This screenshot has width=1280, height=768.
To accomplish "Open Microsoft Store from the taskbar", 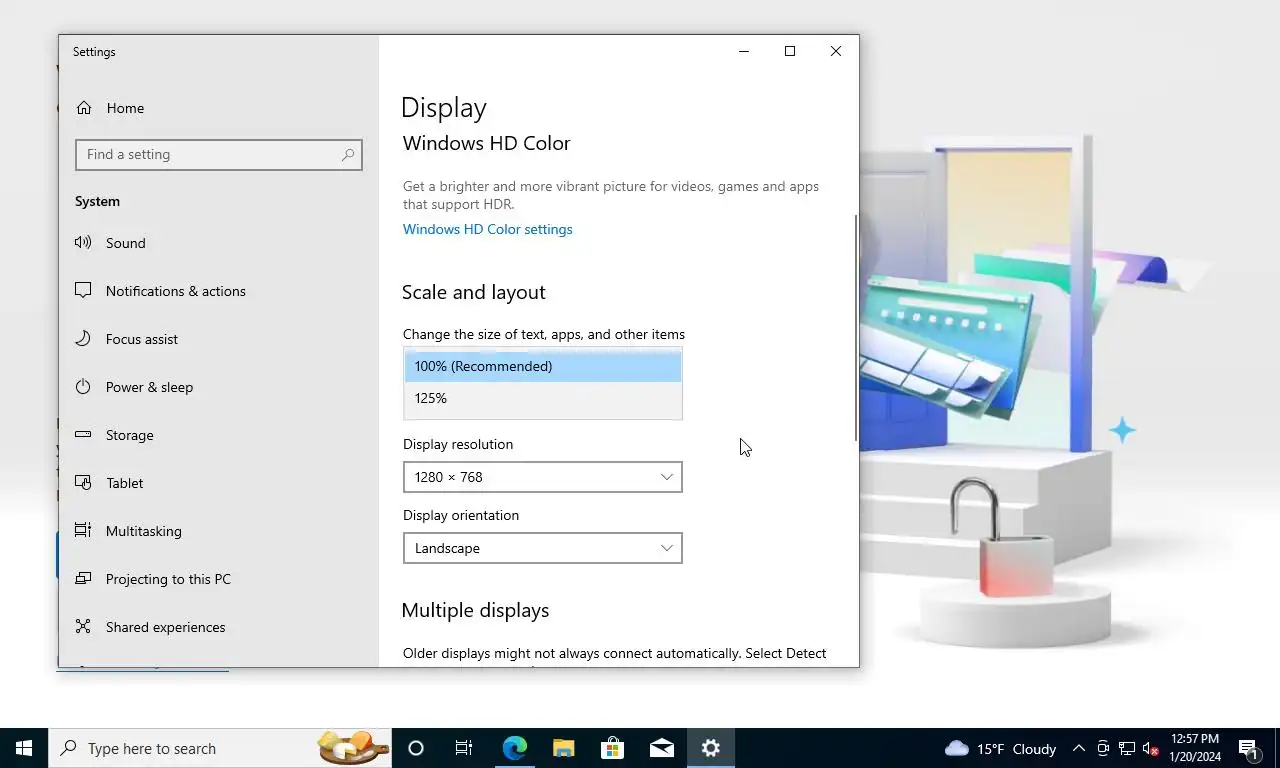I will pyautogui.click(x=612, y=748).
